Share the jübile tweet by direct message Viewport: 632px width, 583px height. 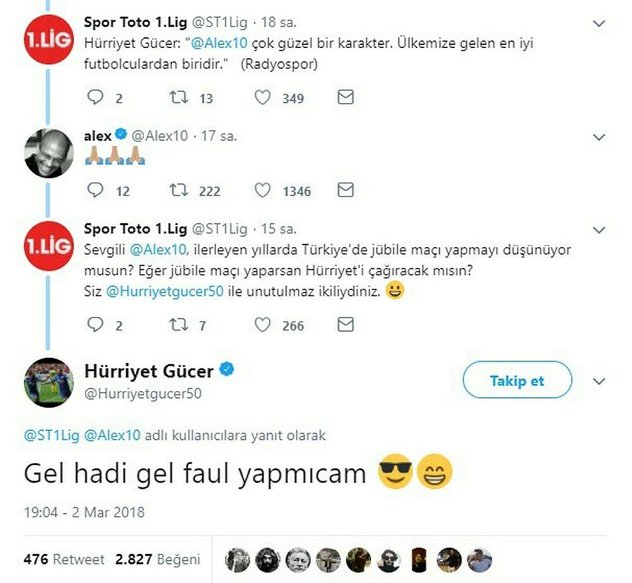[345, 325]
